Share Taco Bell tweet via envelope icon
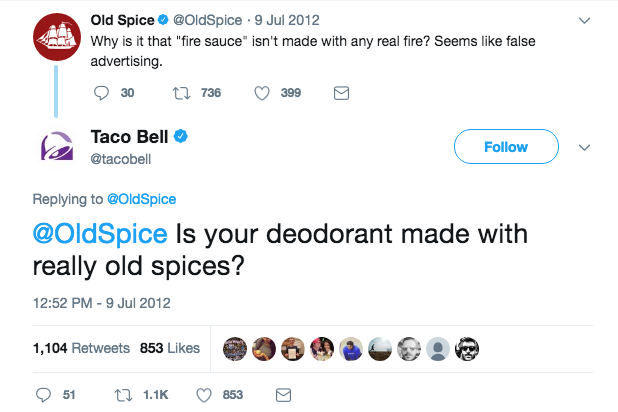 (282, 395)
